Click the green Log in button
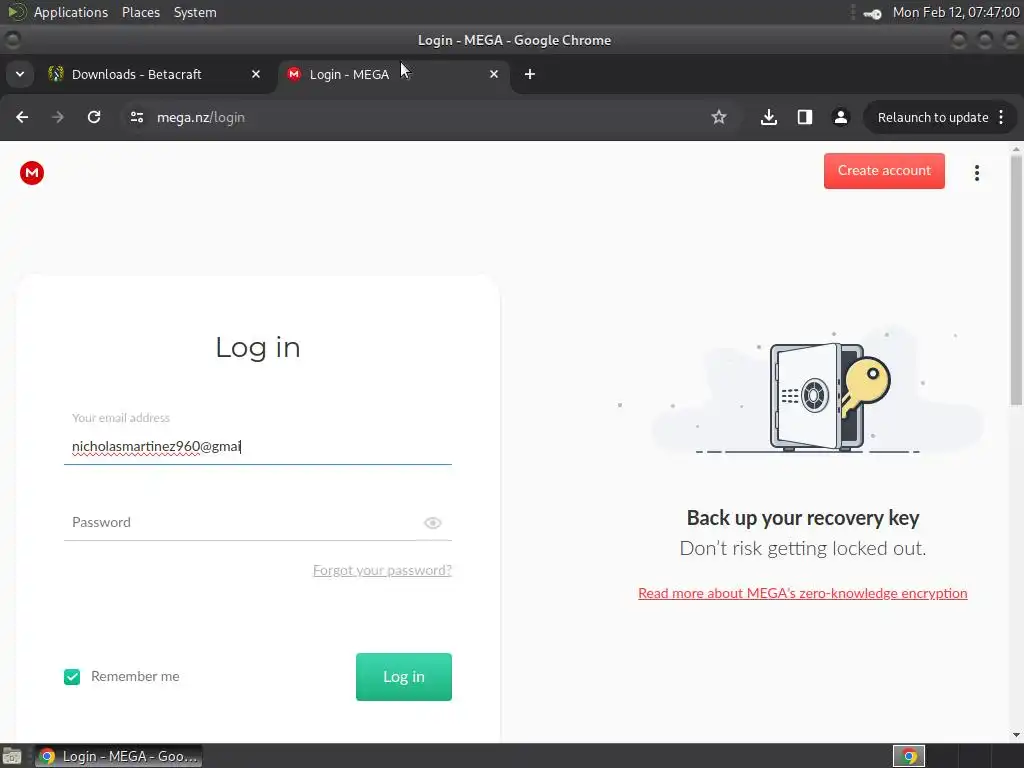1024x768 pixels. [x=404, y=677]
